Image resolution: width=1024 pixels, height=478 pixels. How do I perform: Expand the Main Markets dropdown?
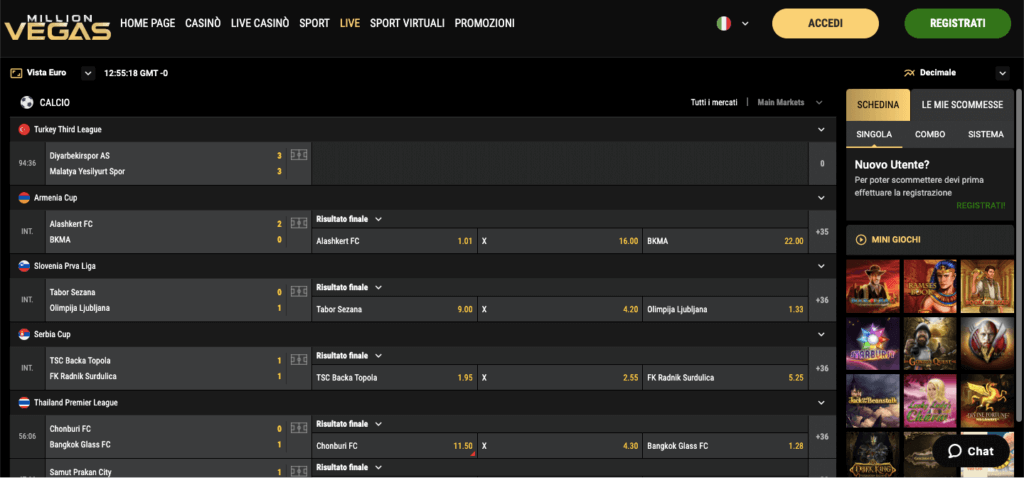point(819,103)
